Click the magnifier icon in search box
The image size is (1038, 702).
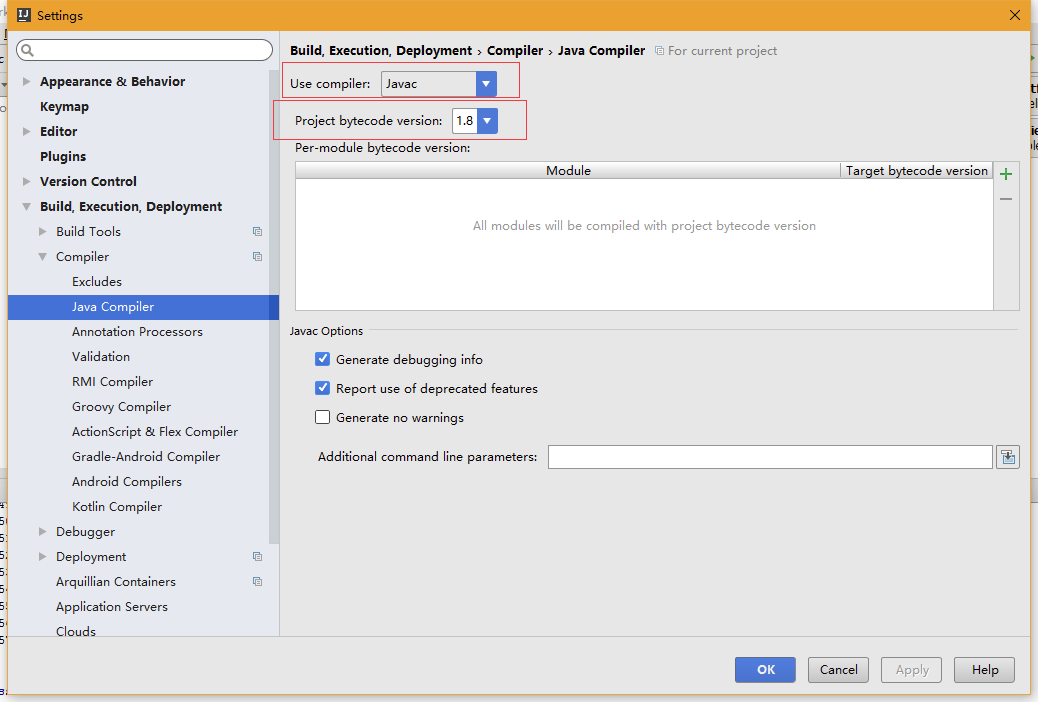[x=27, y=50]
